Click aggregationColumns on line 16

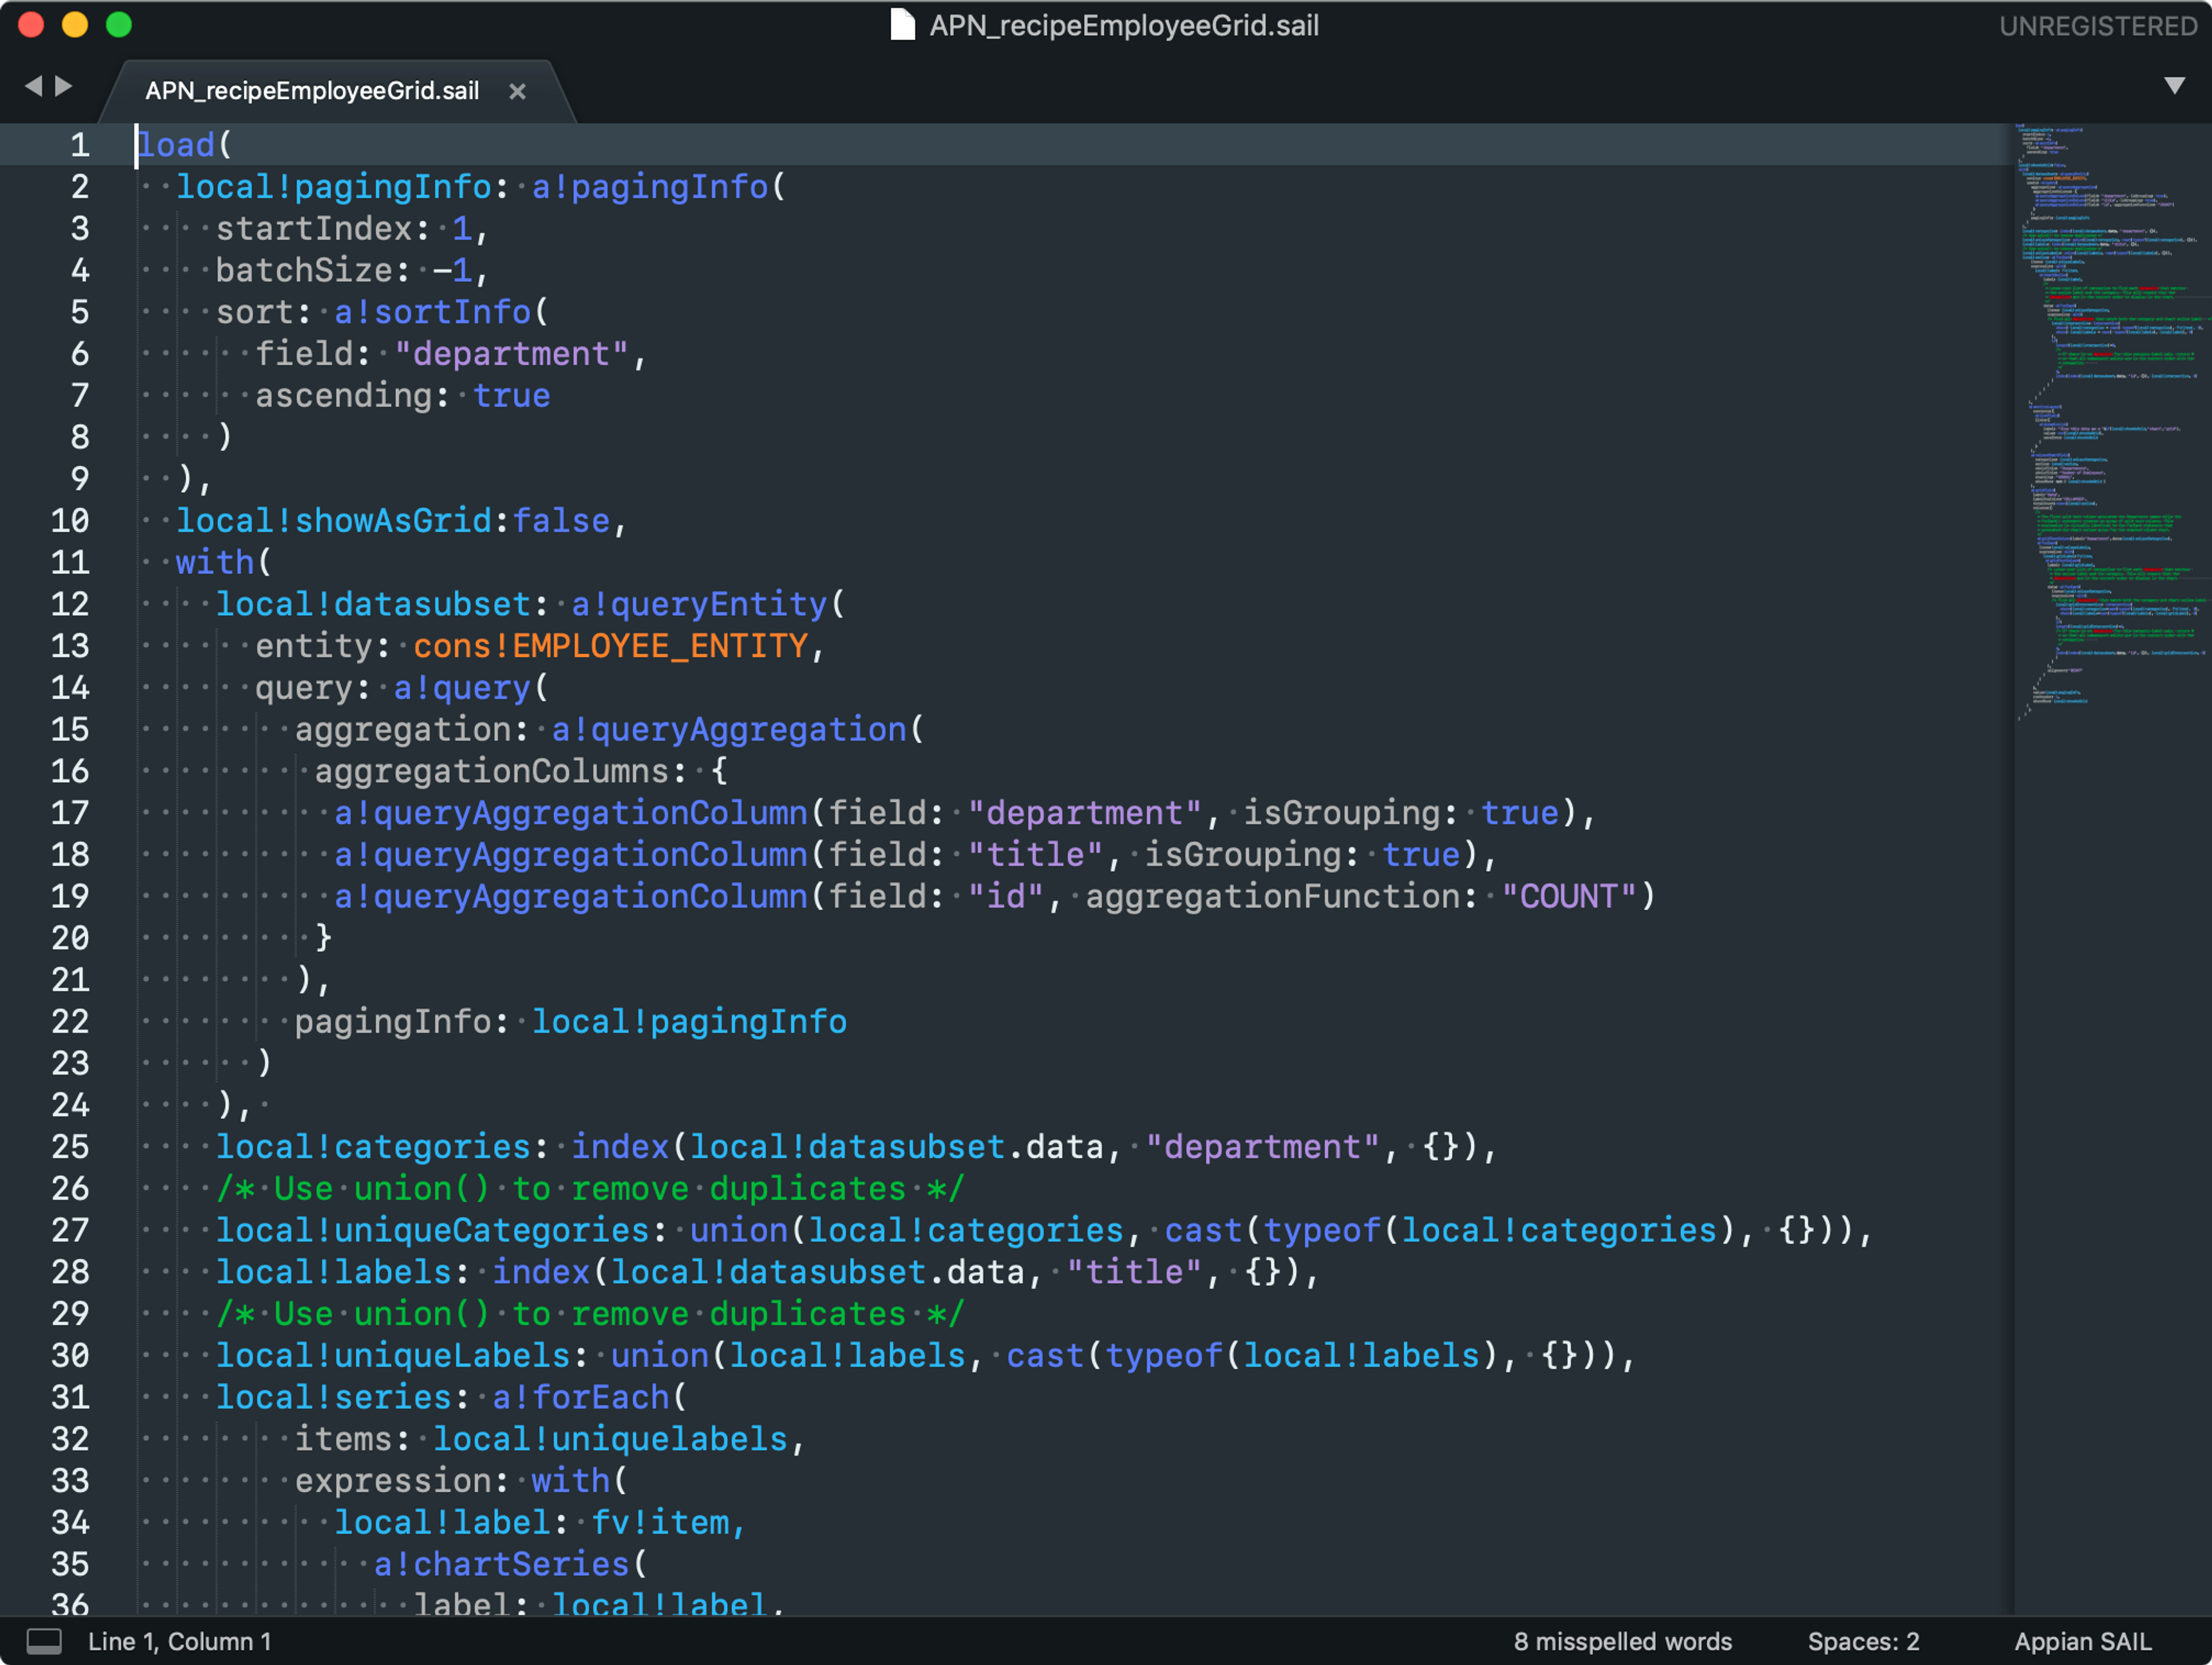coord(492,772)
